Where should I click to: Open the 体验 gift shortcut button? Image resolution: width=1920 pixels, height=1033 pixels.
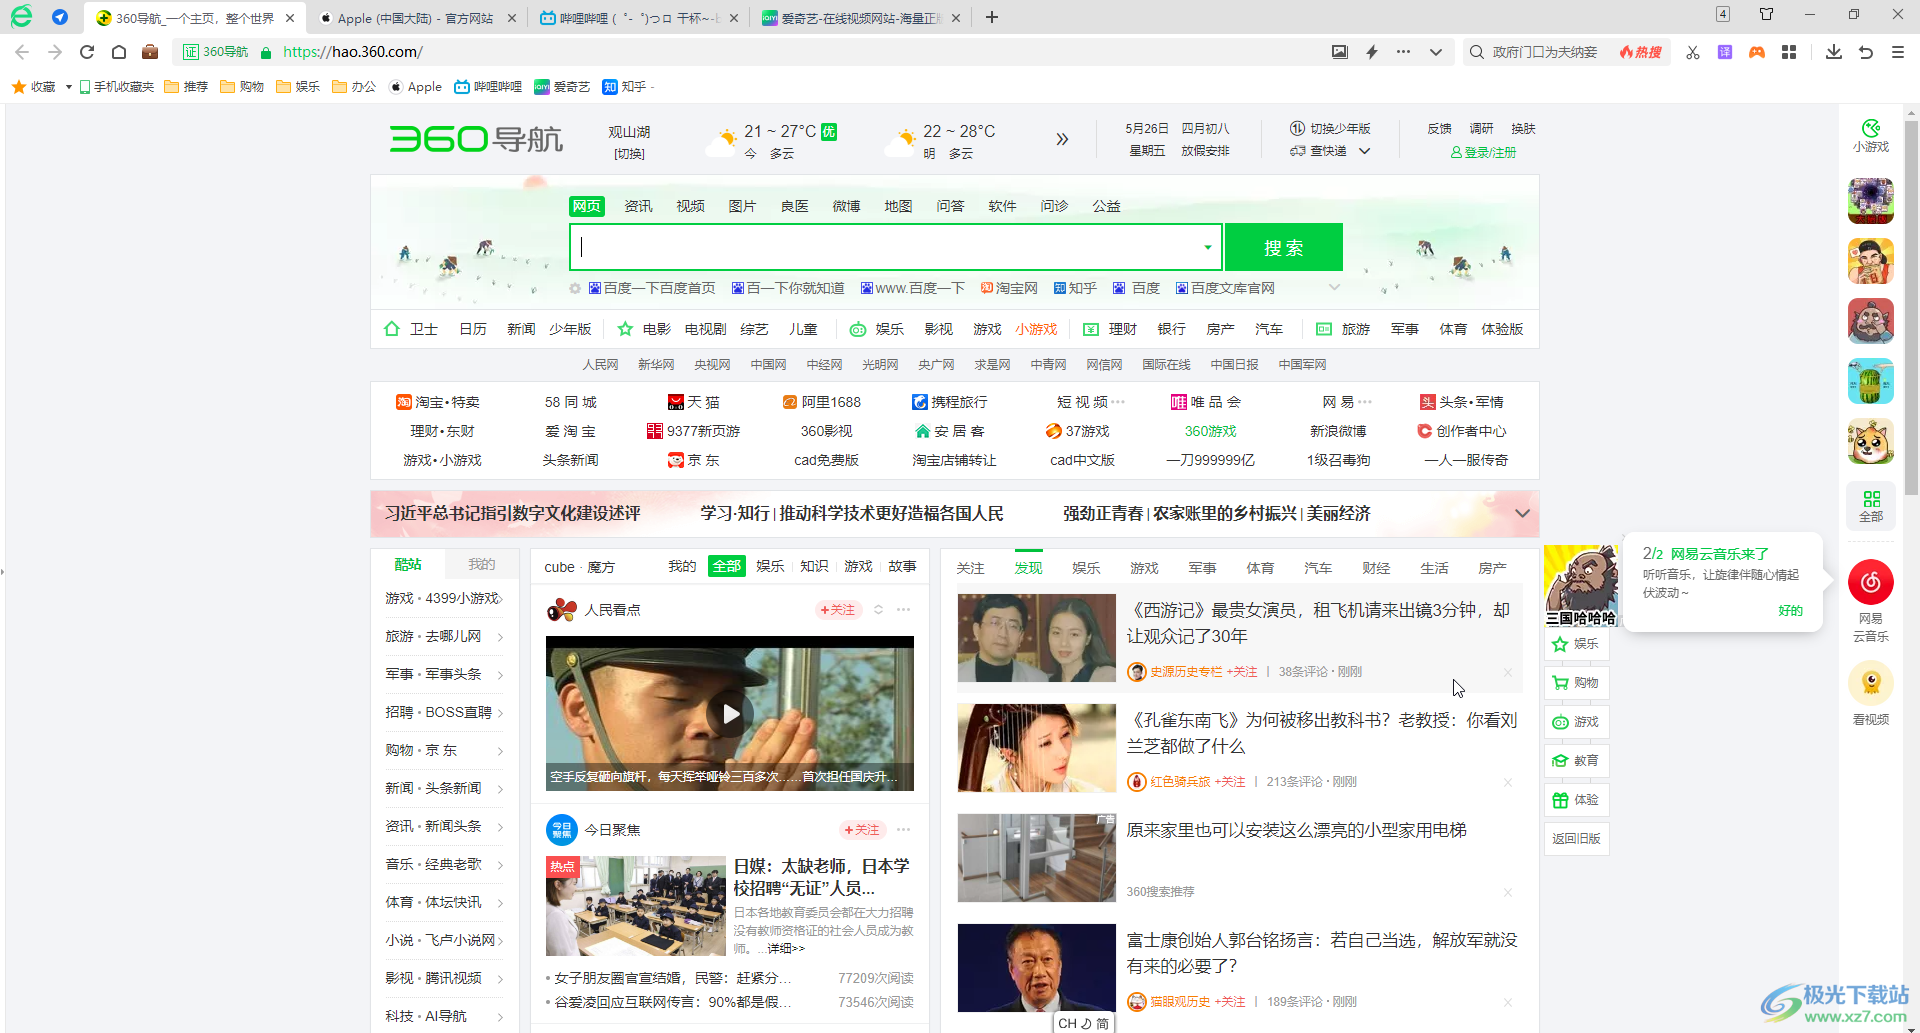1576,800
